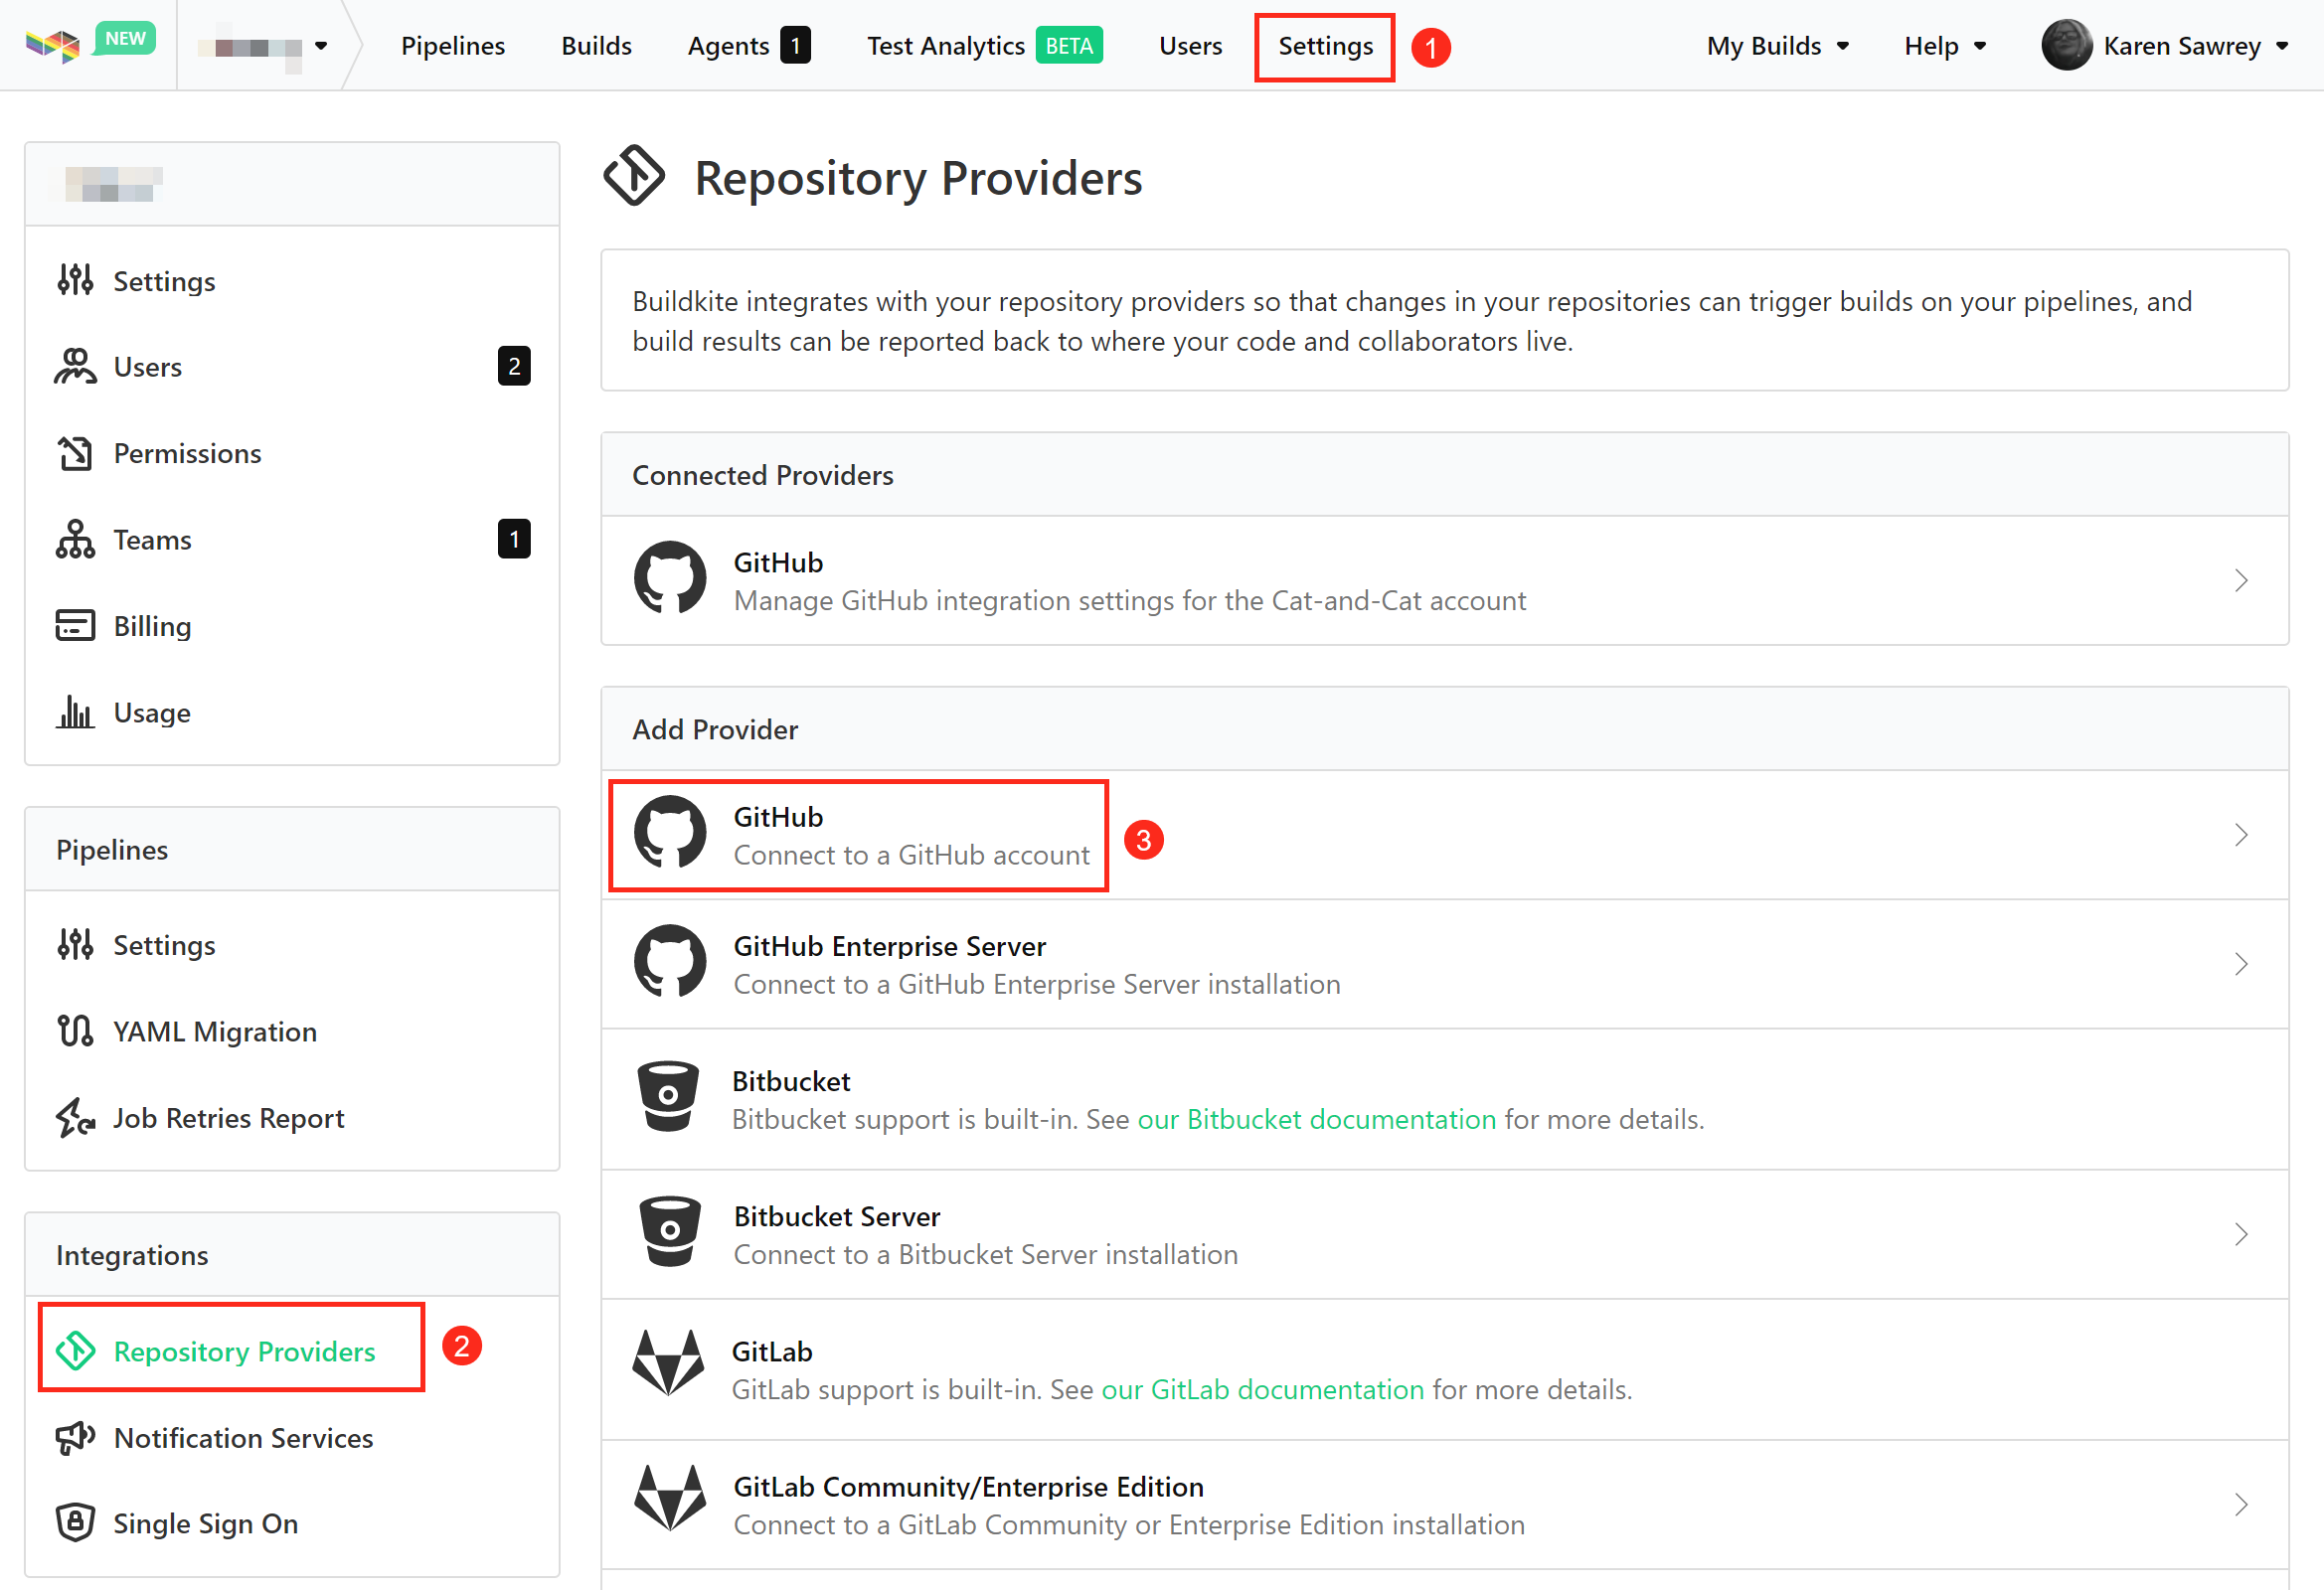
Task: Expand the Help dropdown menu
Action: tap(1945, 46)
